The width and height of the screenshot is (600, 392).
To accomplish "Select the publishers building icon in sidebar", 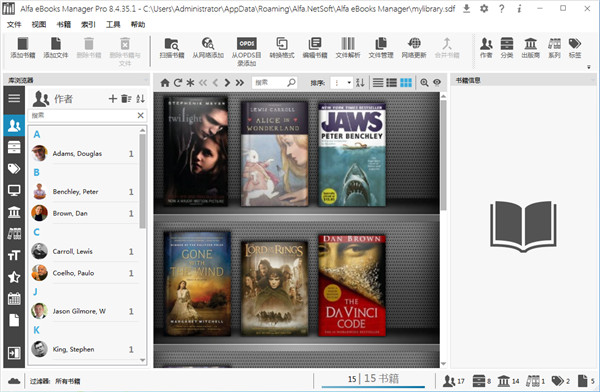I will coord(14,212).
